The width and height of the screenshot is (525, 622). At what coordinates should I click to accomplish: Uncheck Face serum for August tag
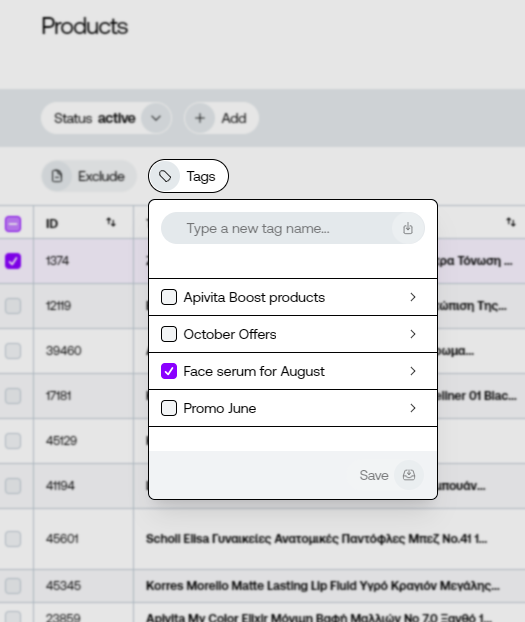pyautogui.click(x=169, y=371)
